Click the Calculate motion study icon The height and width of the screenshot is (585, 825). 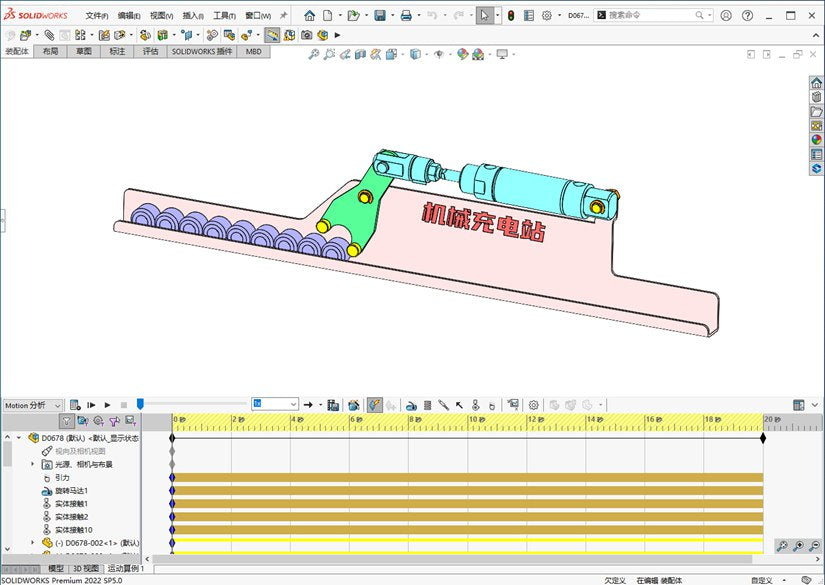tap(75, 405)
